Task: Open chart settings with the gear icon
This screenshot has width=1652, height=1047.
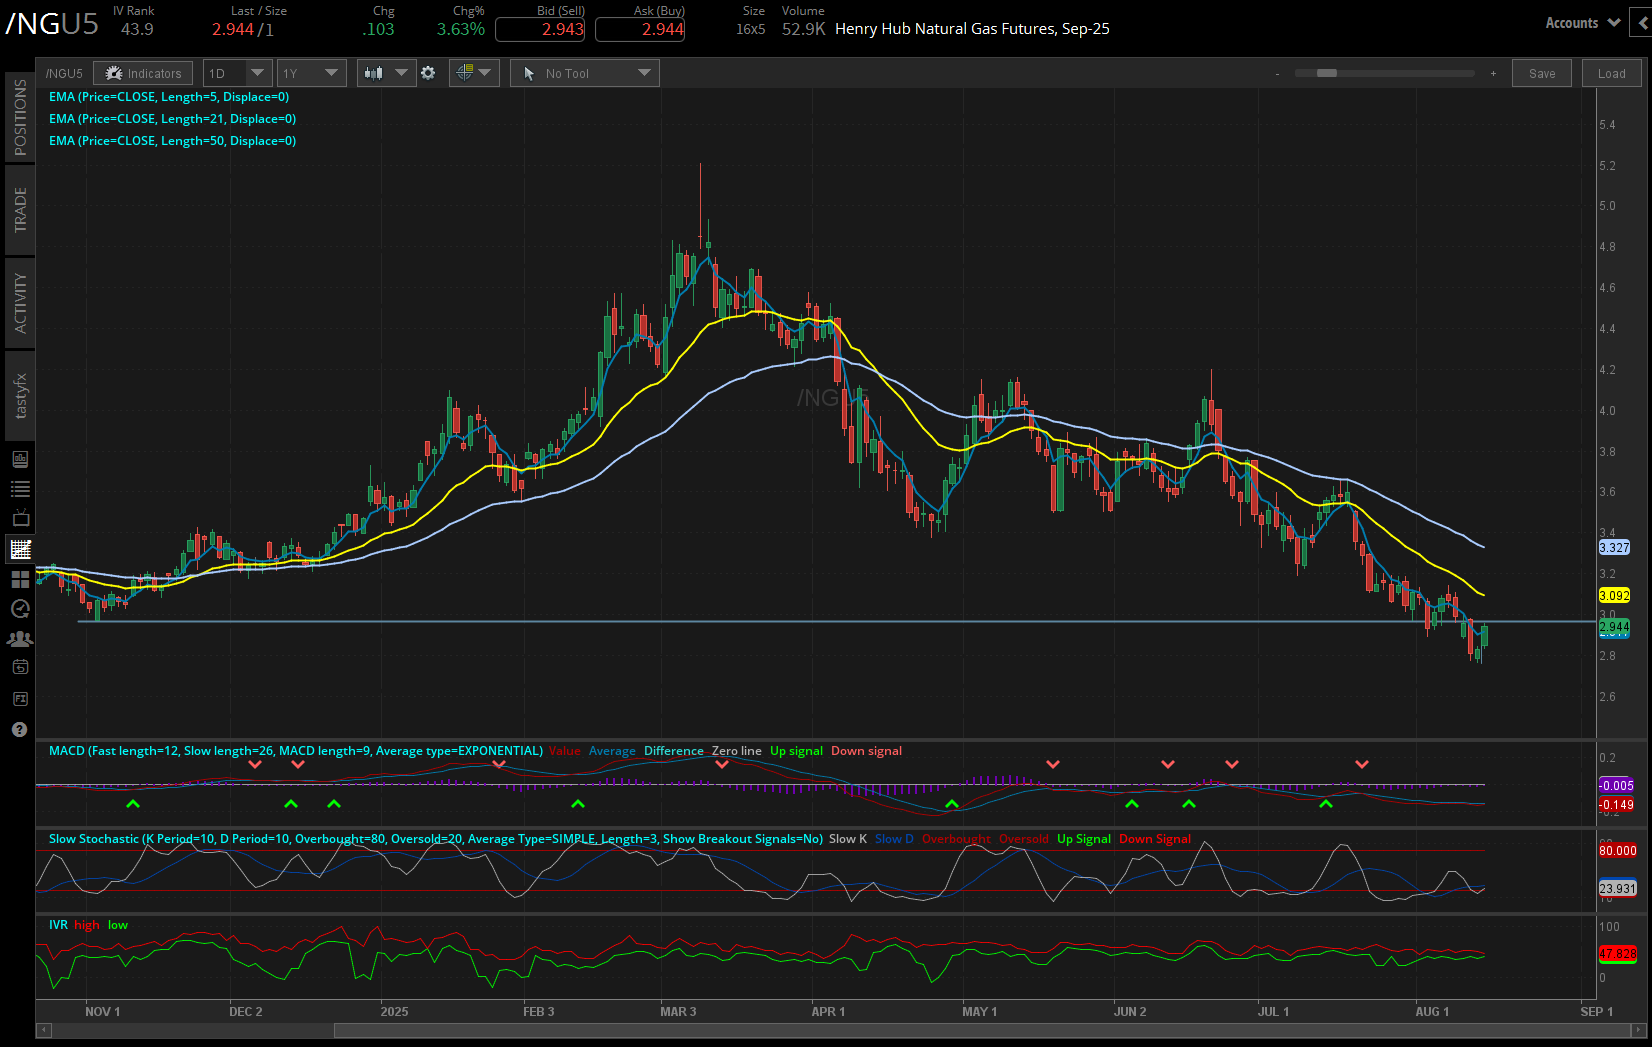Action: coord(428,72)
